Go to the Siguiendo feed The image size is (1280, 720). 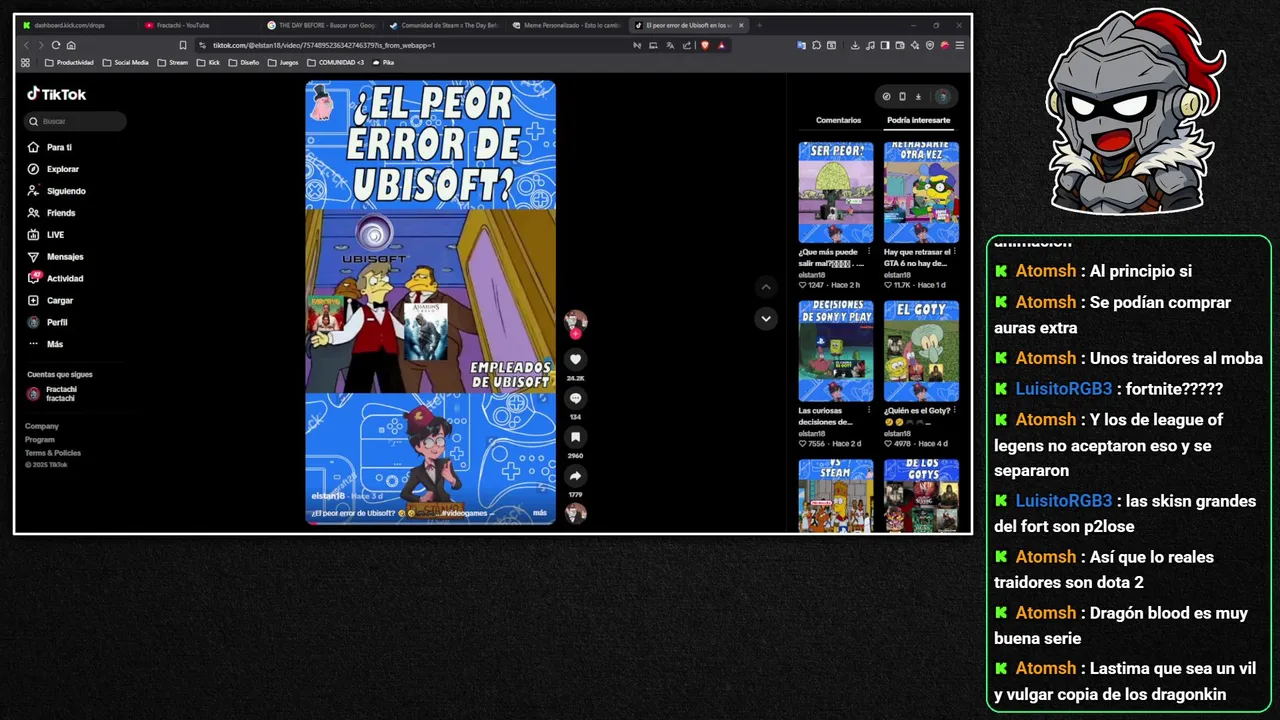coord(57,191)
